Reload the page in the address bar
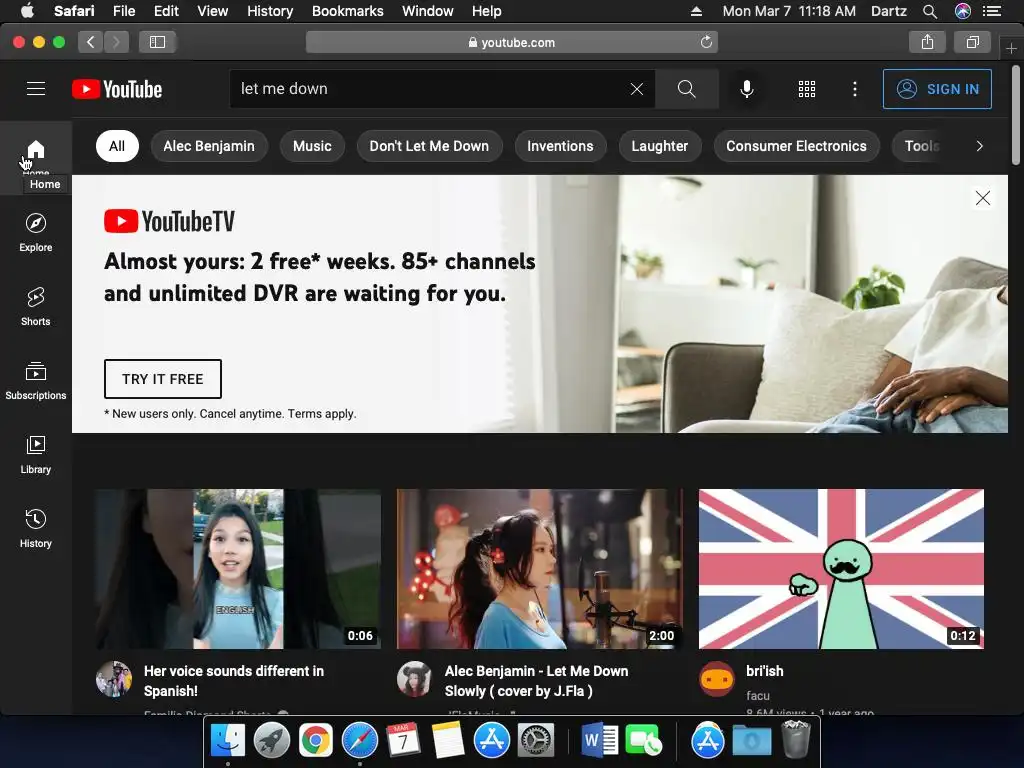The height and width of the screenshot is (768, 1024). 706,42
